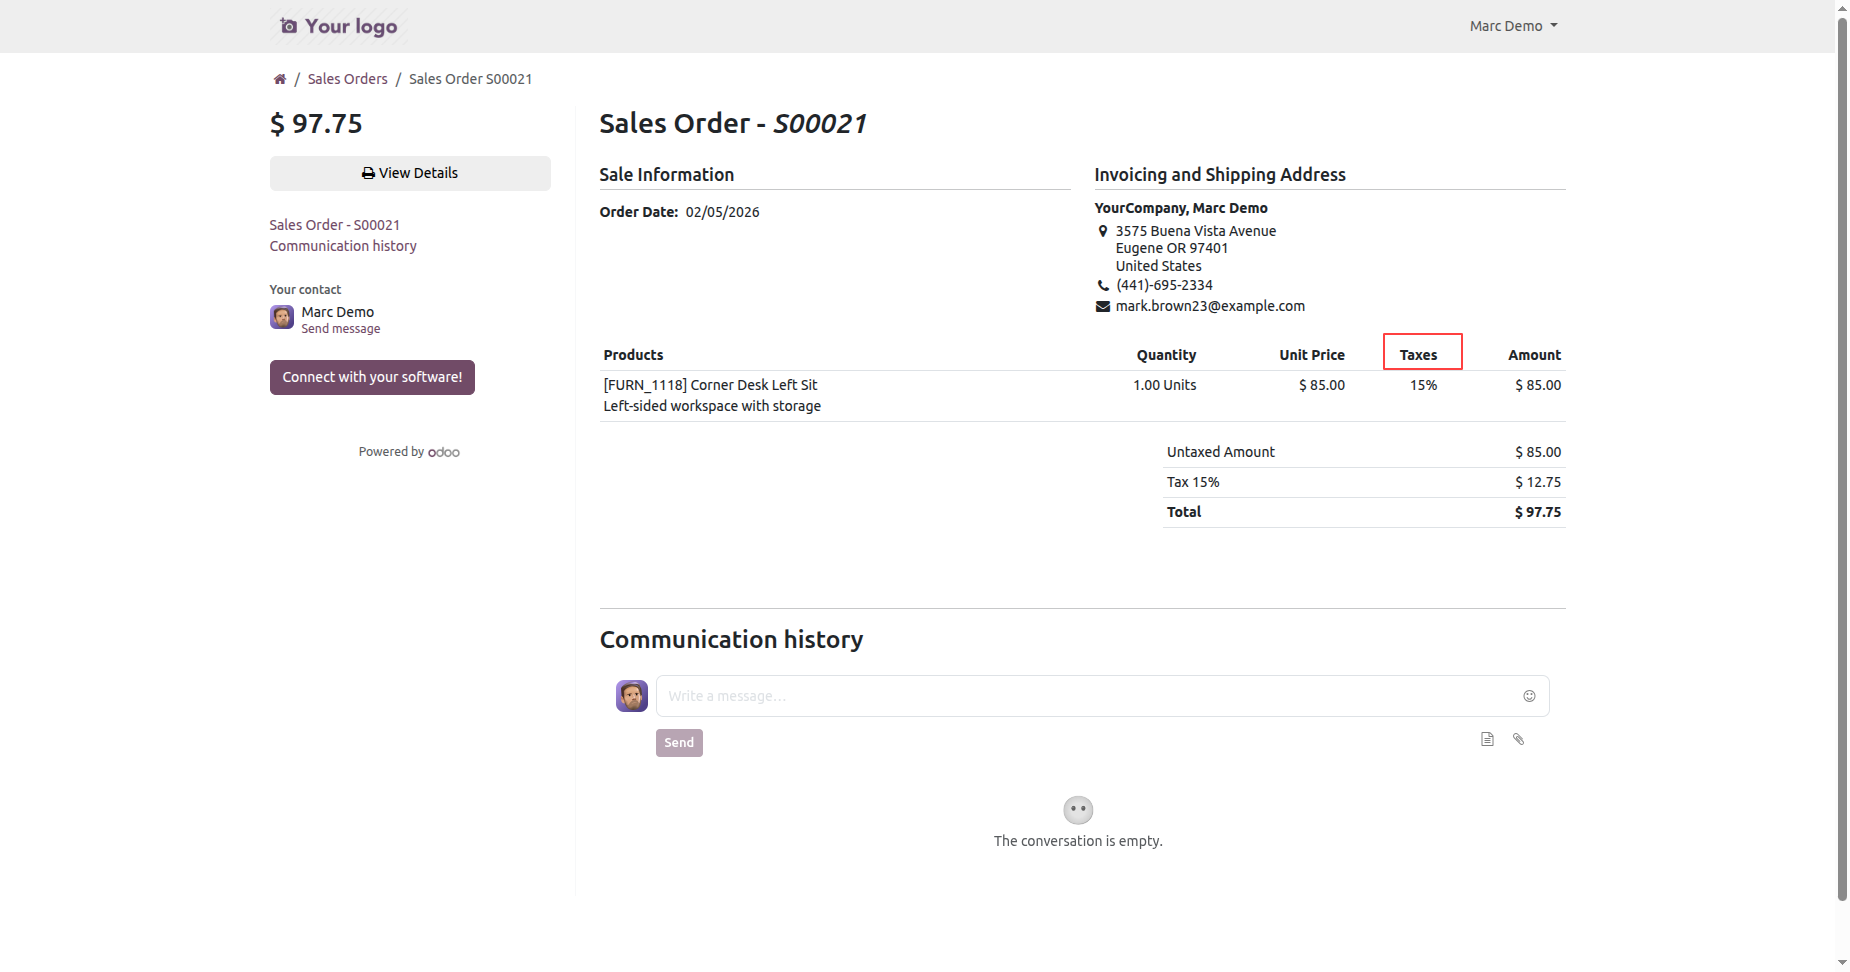Screen dimensions: 1850x972
Task: Click the Your logo camera image
Action: (x=337, y=26)
